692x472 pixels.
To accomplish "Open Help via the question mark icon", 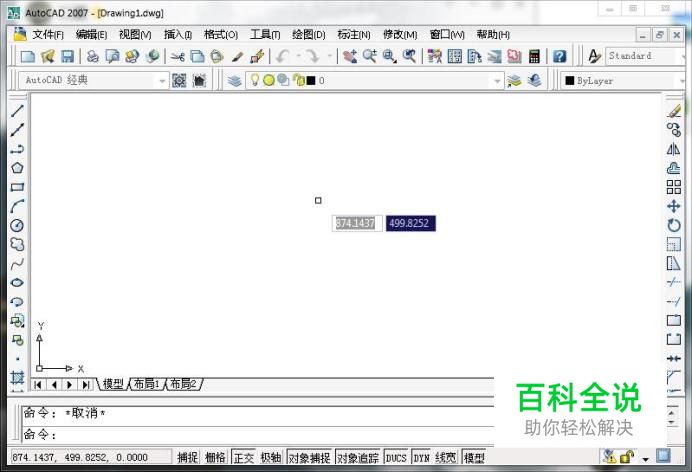I will [560, 56].
